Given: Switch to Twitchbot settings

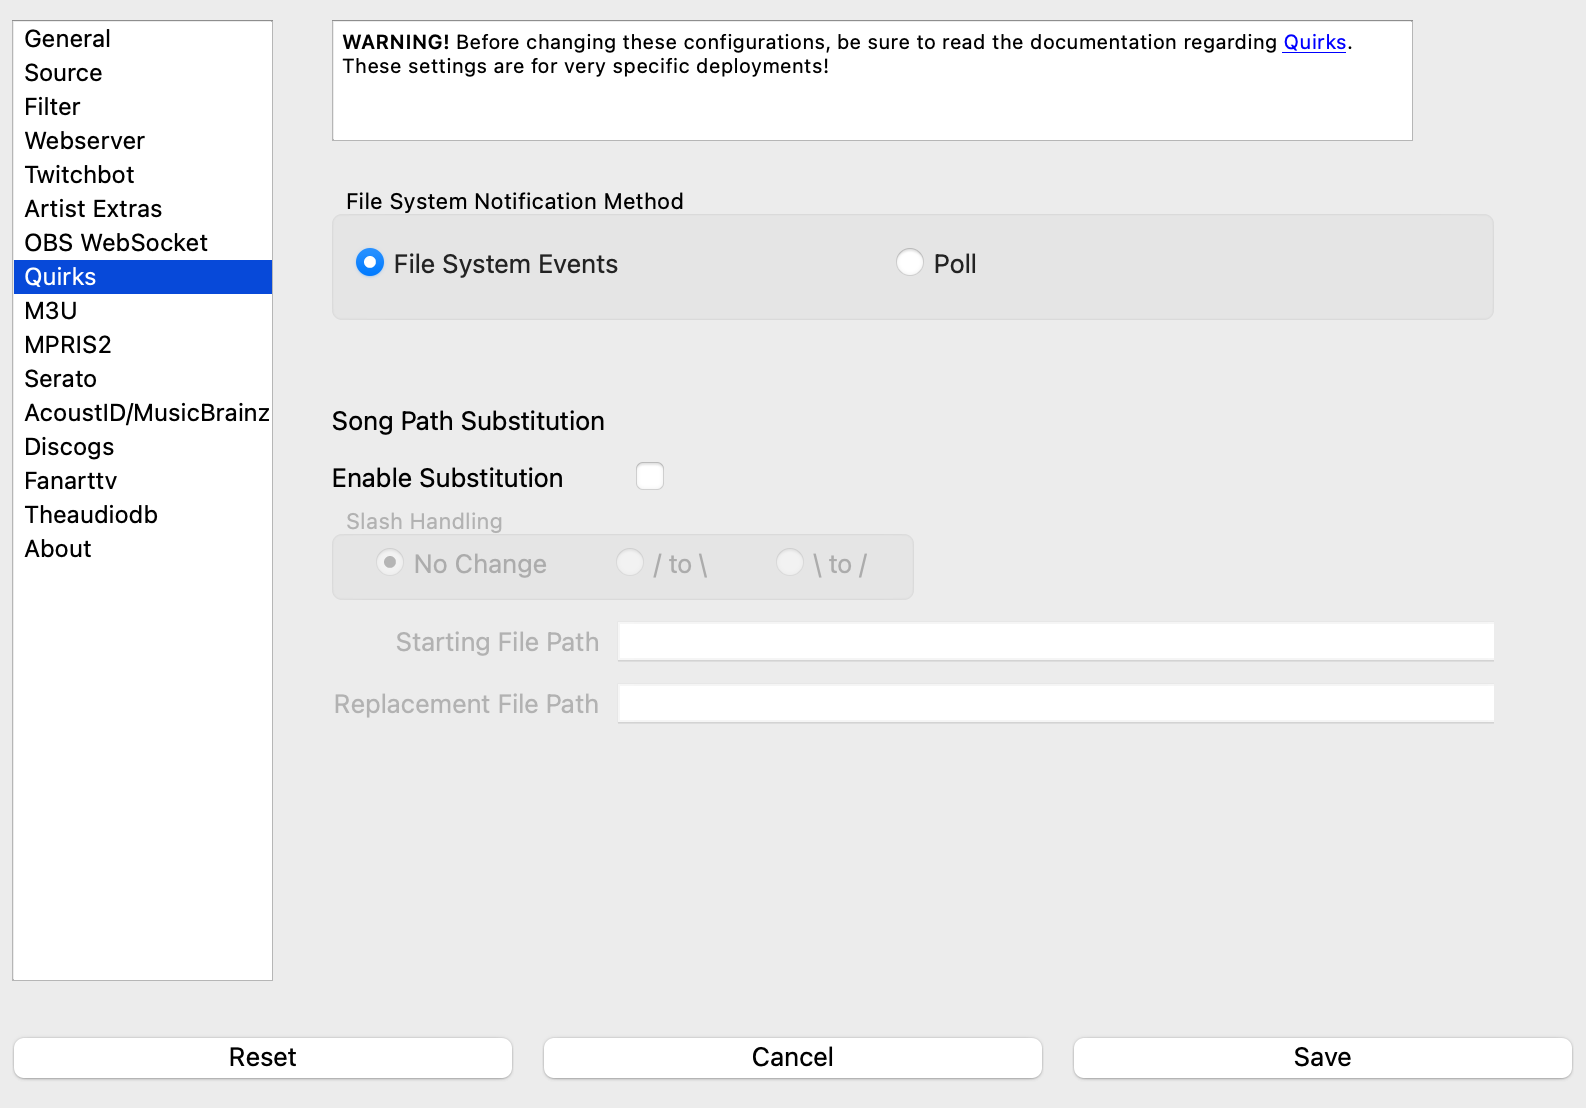Looking at the screenshot, I should point(79,175).
